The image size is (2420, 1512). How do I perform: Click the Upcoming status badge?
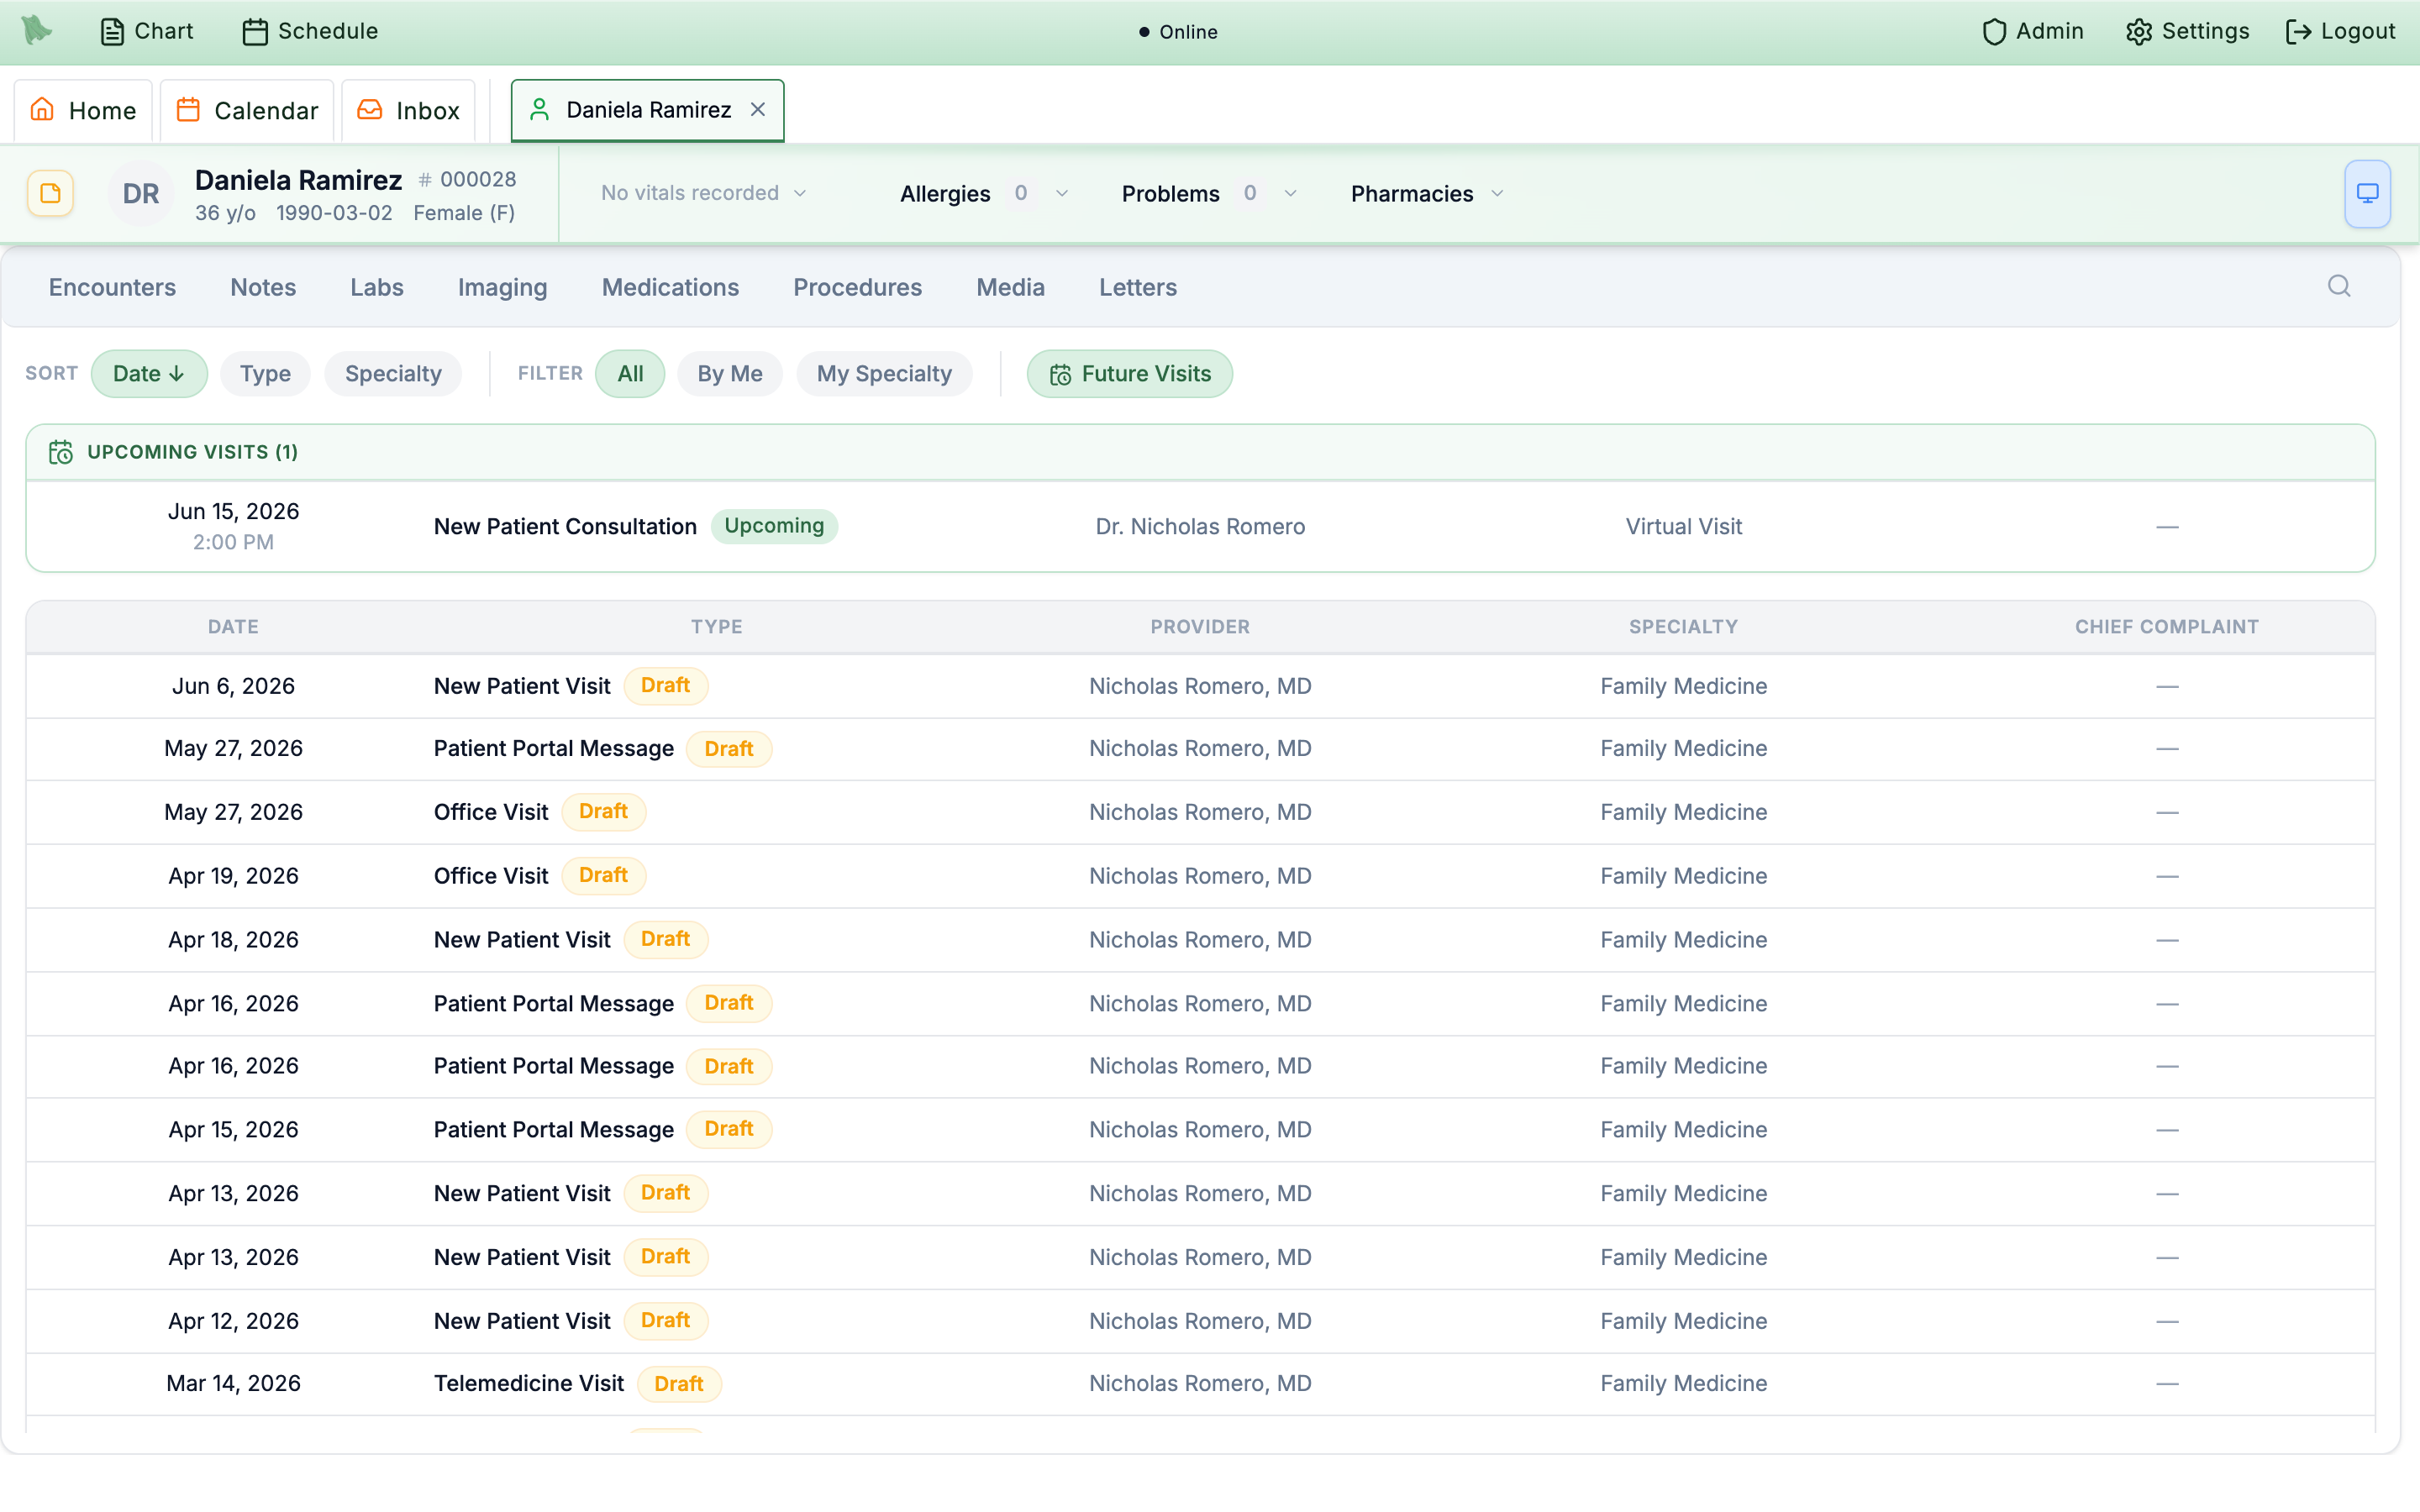tap(774, 526)
